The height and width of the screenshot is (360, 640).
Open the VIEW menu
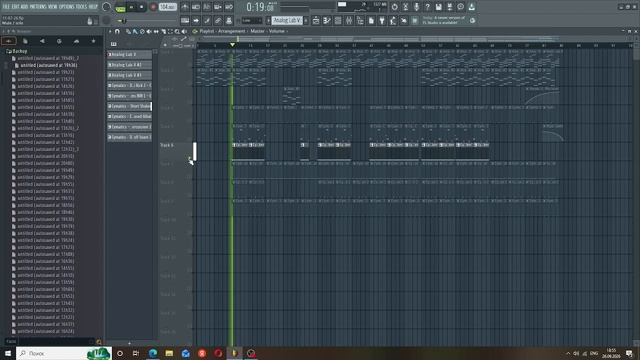(x=53, y=7)
